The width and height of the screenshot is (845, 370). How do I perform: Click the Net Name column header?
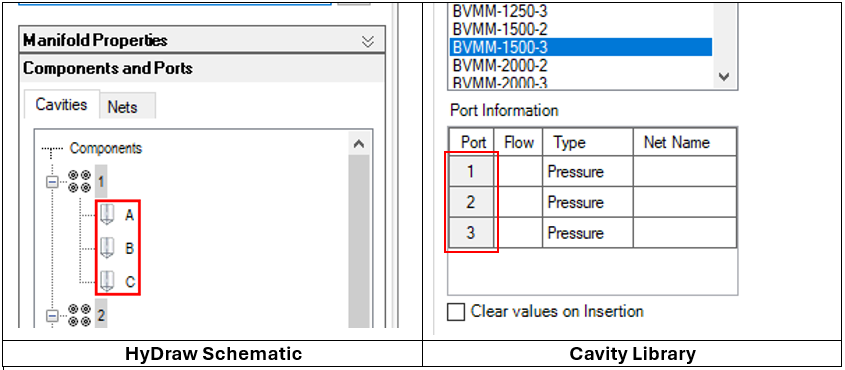coord(684,143)
